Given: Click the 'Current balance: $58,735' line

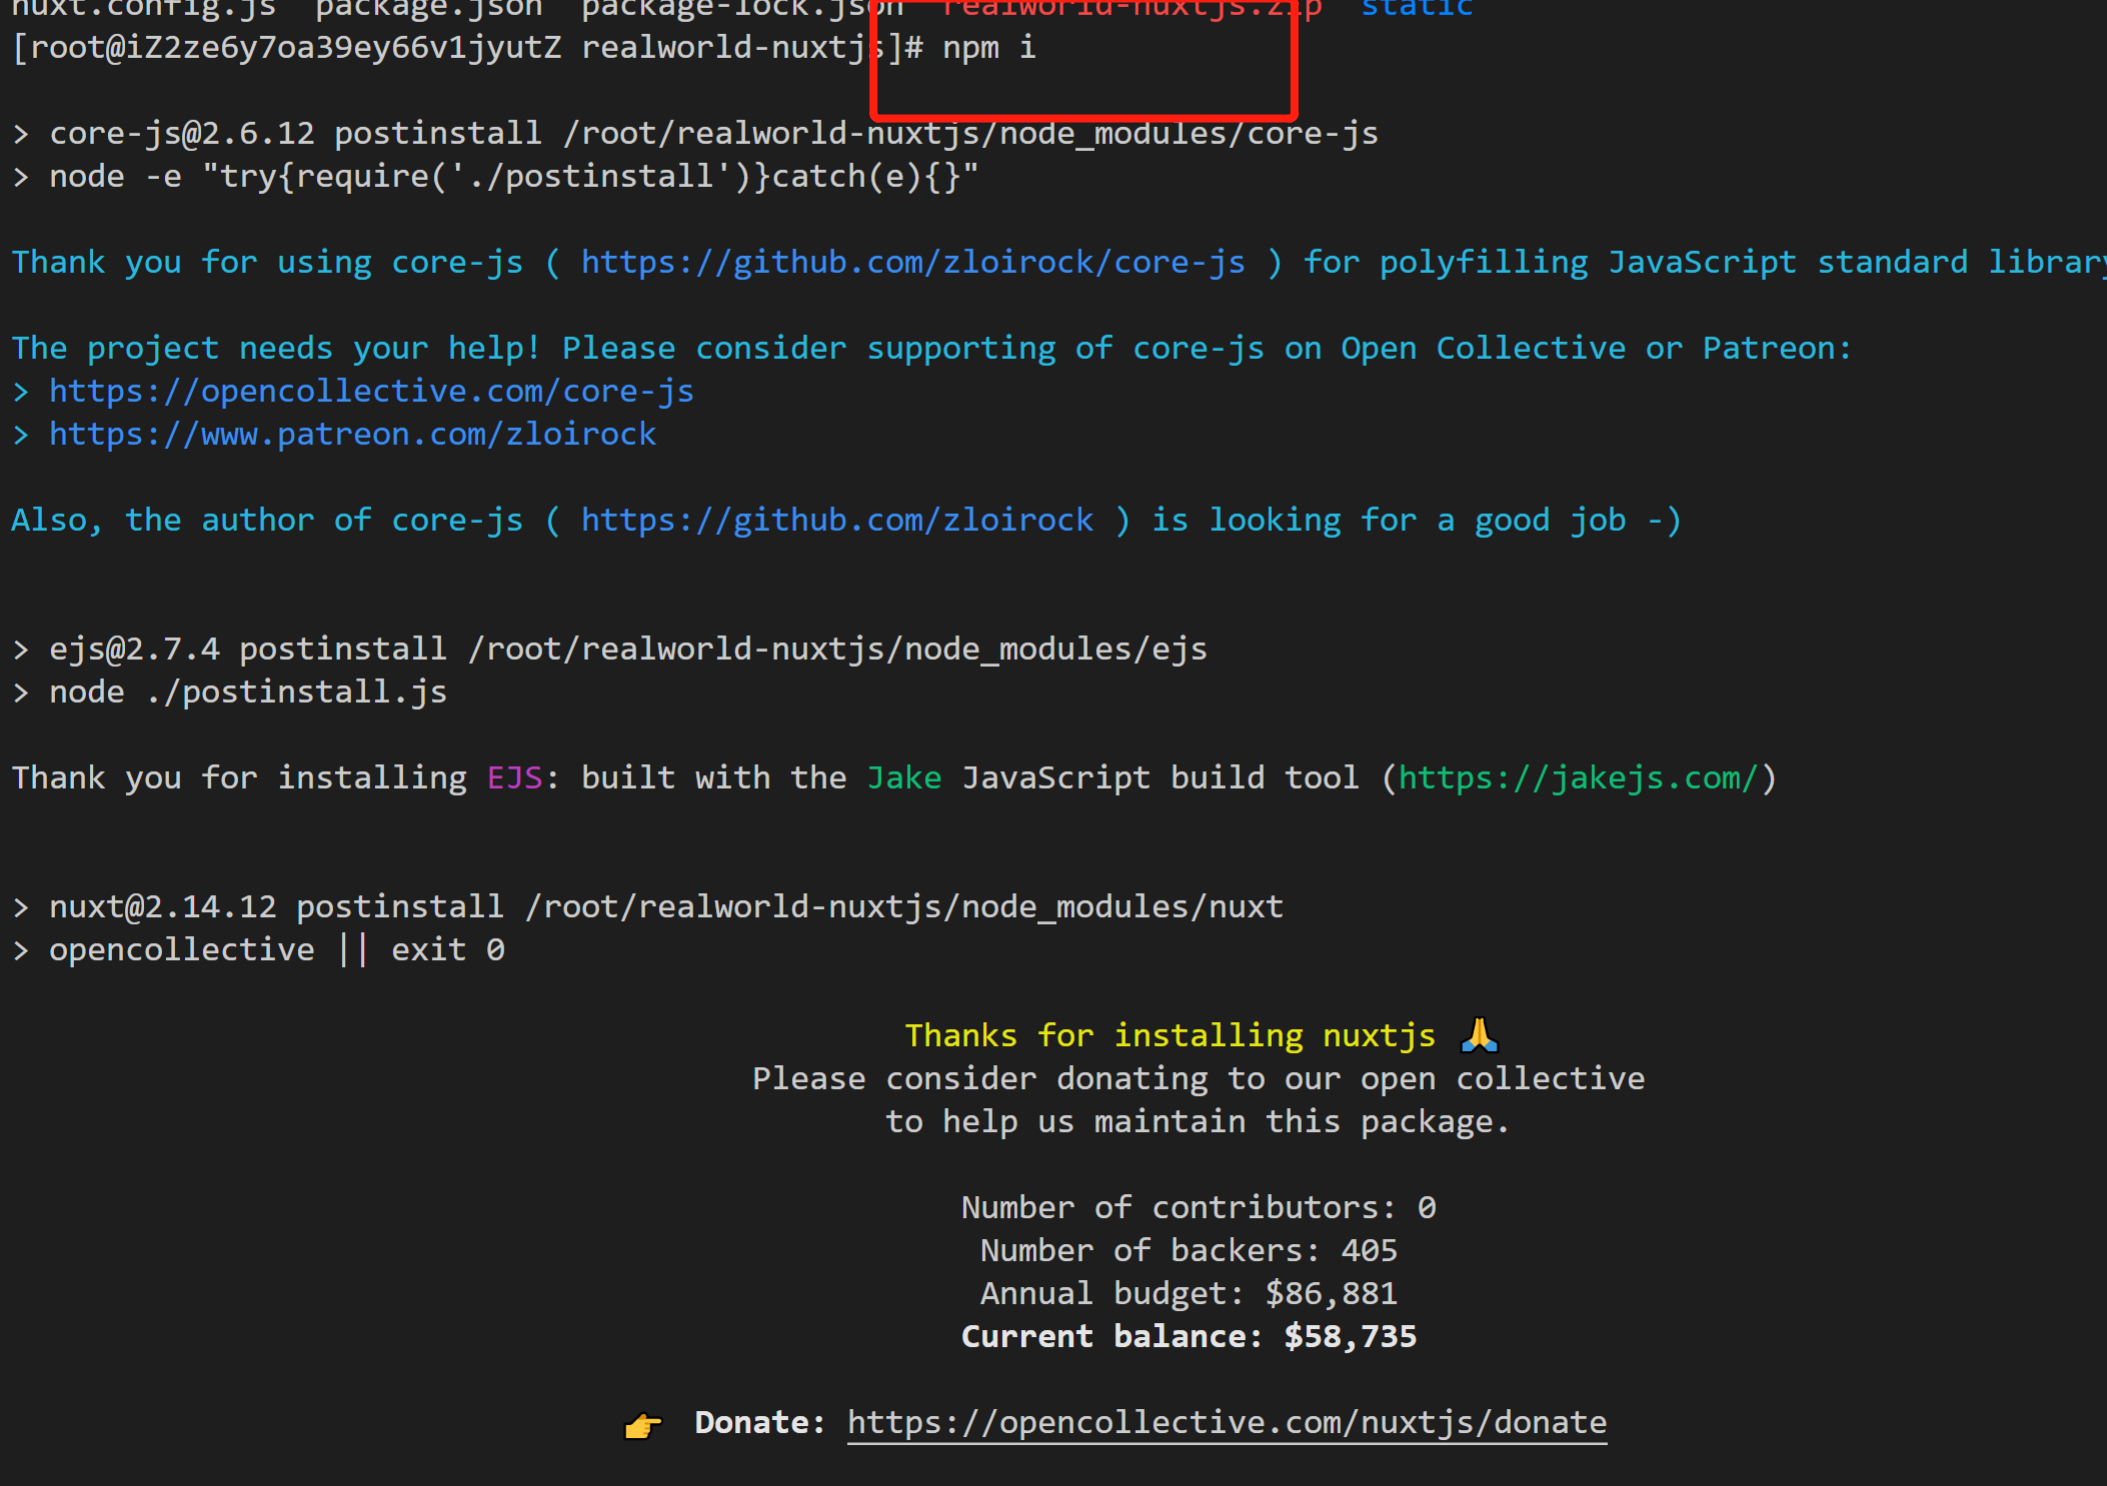Looking at the screenshot, I should point(1188,1336).
